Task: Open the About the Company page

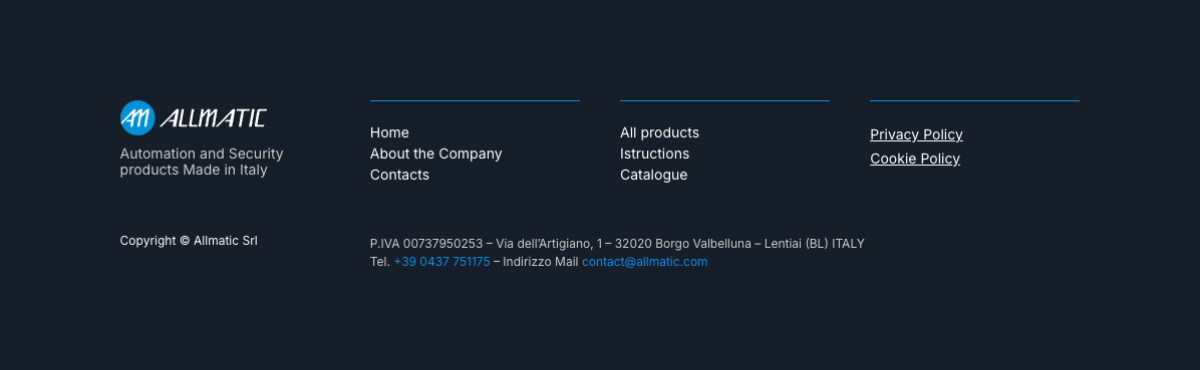Action: pyautogui.click(x=436, y=153)
